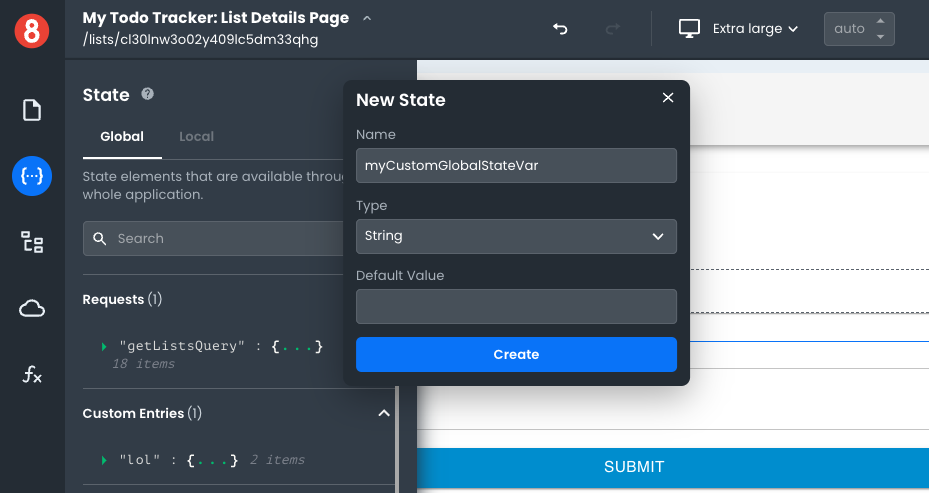Switch to the Local state tab
The image size is (929, 493).
click(x=196, y=136)
